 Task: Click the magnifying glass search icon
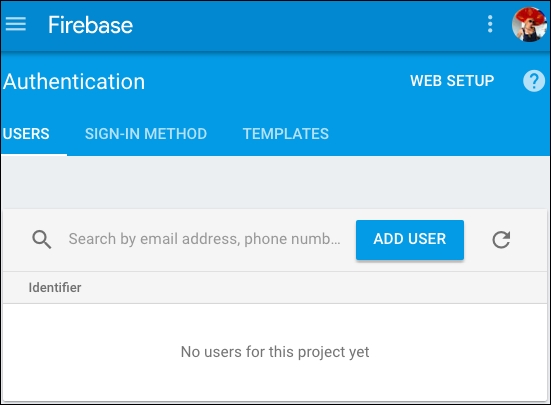[41, 240]
